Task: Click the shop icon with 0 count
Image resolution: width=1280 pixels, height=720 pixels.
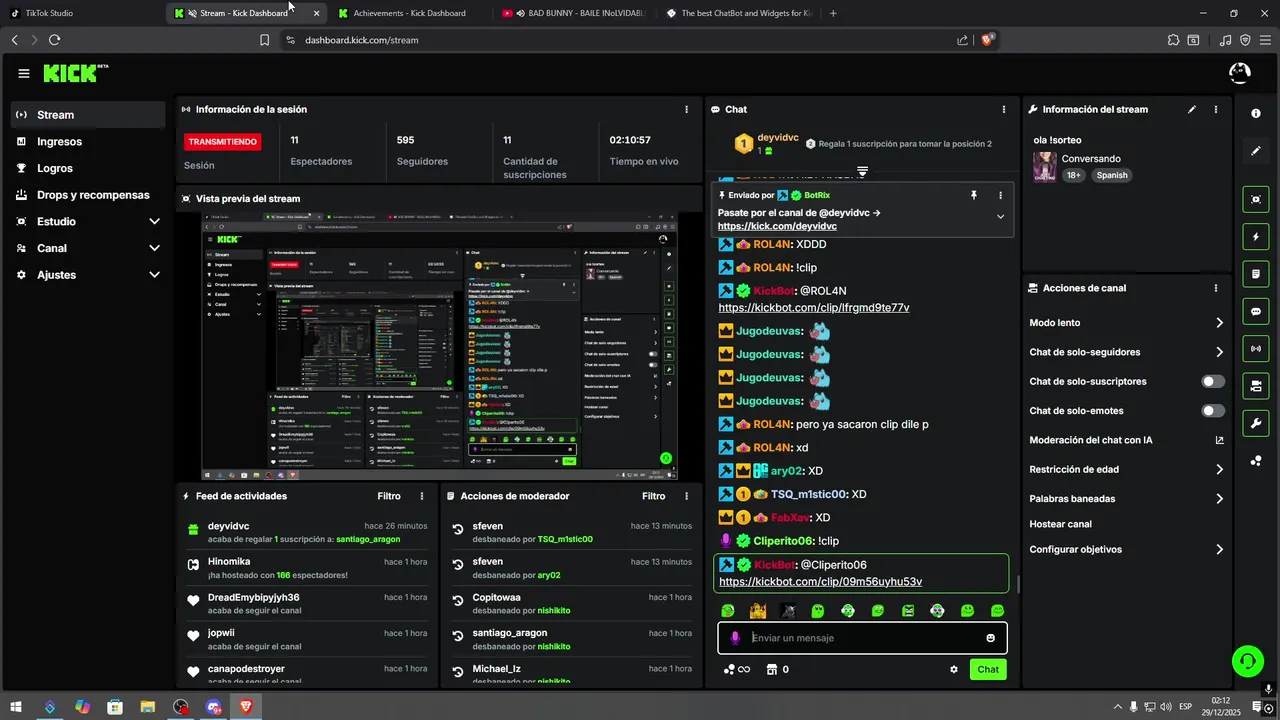Action: [777, 670]
